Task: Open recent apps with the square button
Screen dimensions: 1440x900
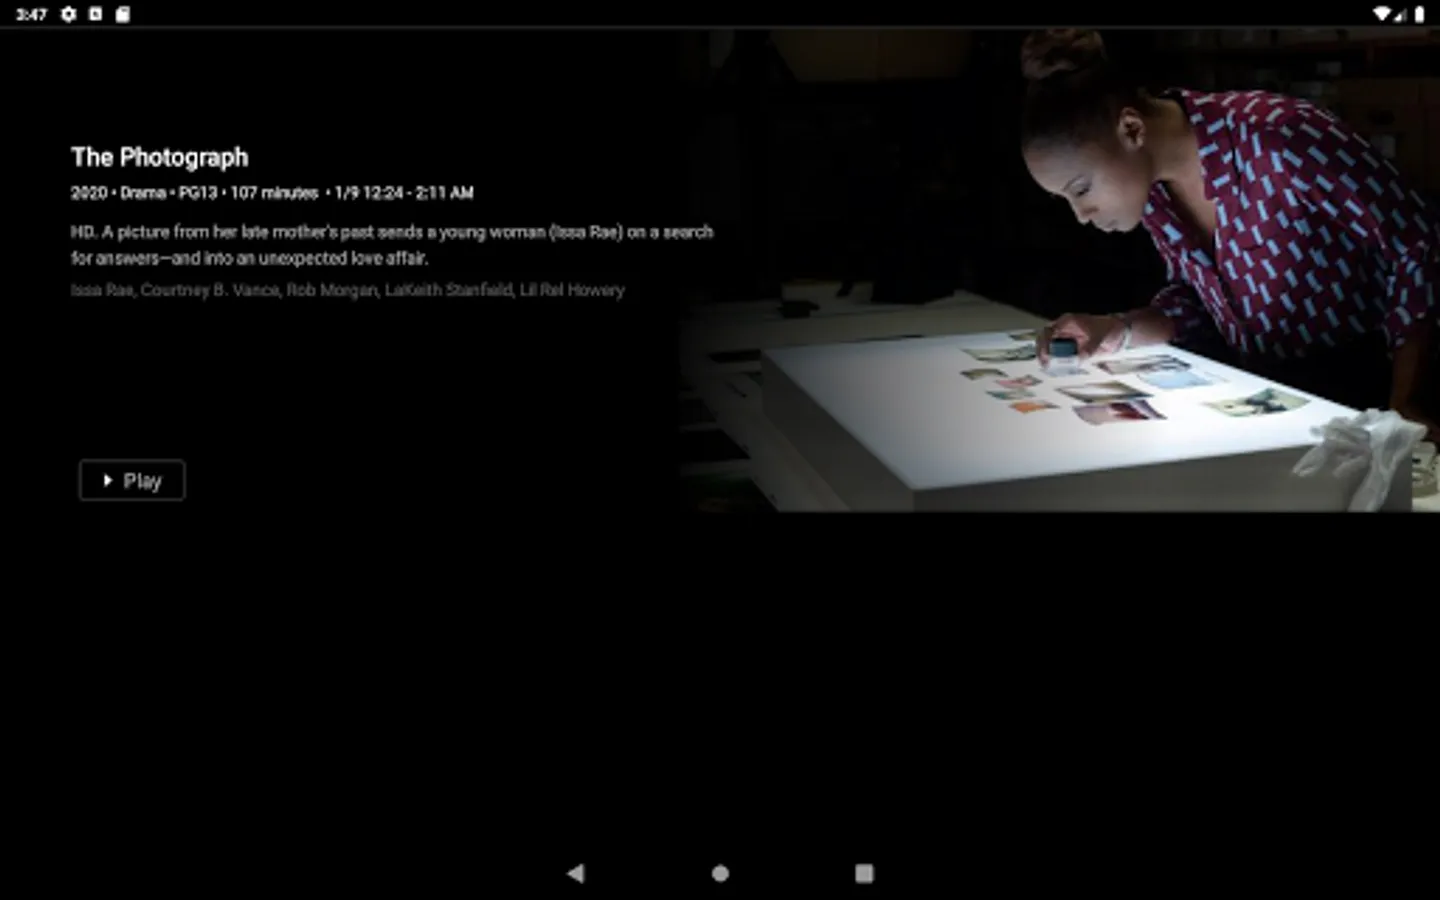Action: click(865, 873)
